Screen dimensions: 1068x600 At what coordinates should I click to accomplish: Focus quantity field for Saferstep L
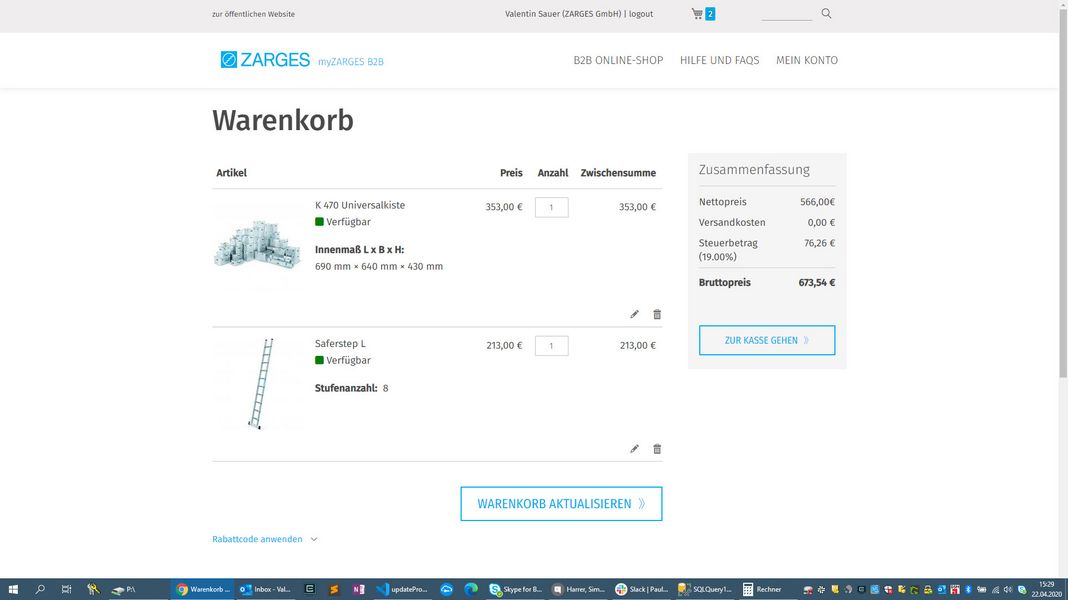tap(551, 346)
